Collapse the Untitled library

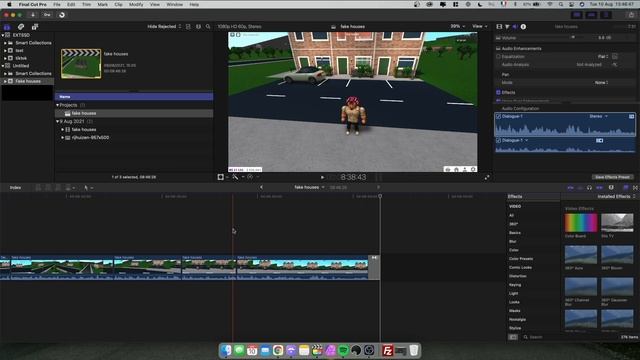[3, 66]
